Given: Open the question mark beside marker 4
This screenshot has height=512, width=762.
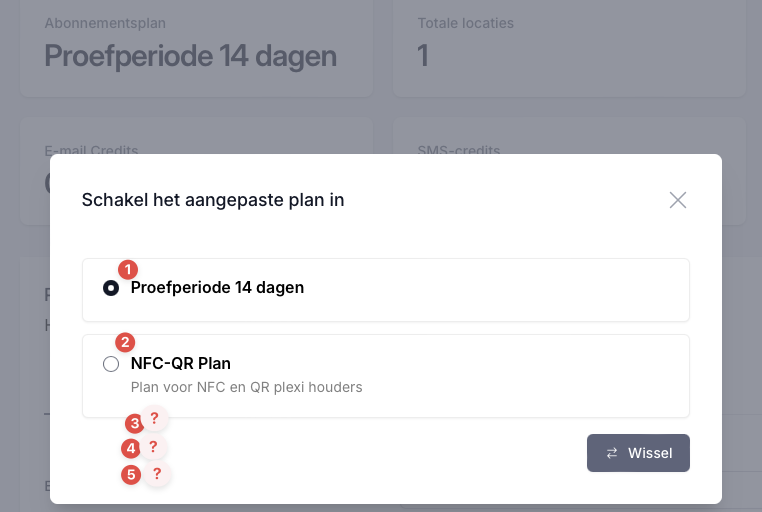Looking at the screenshot, I should [153, 446].
